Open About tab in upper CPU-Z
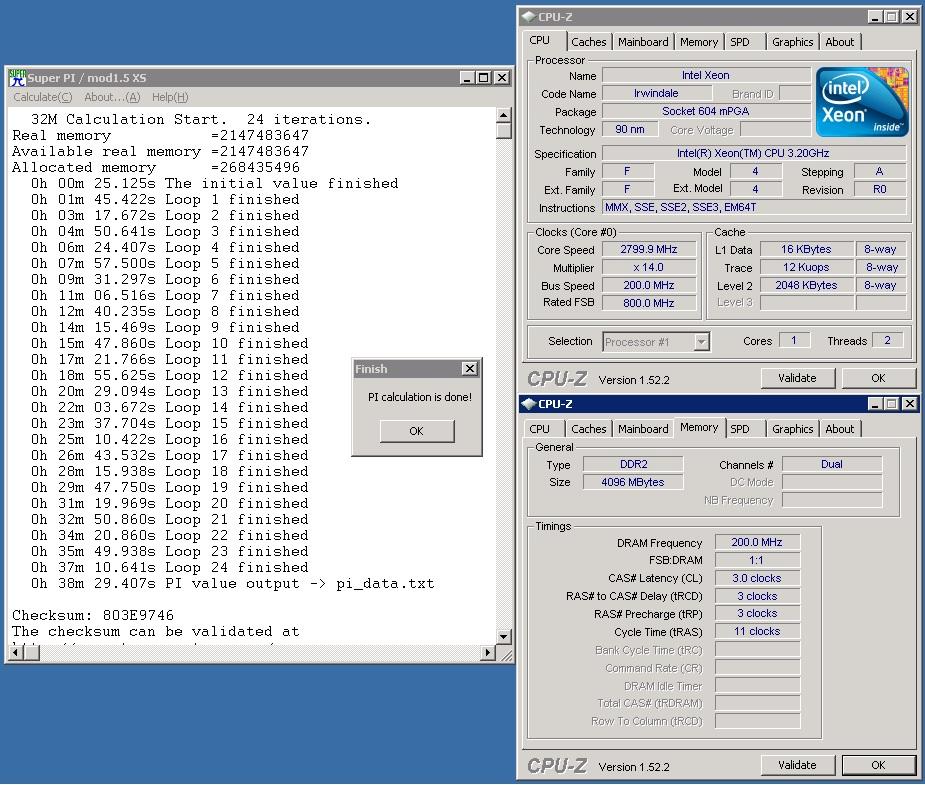Screen dimensions: 925x785 click(839, 42)
